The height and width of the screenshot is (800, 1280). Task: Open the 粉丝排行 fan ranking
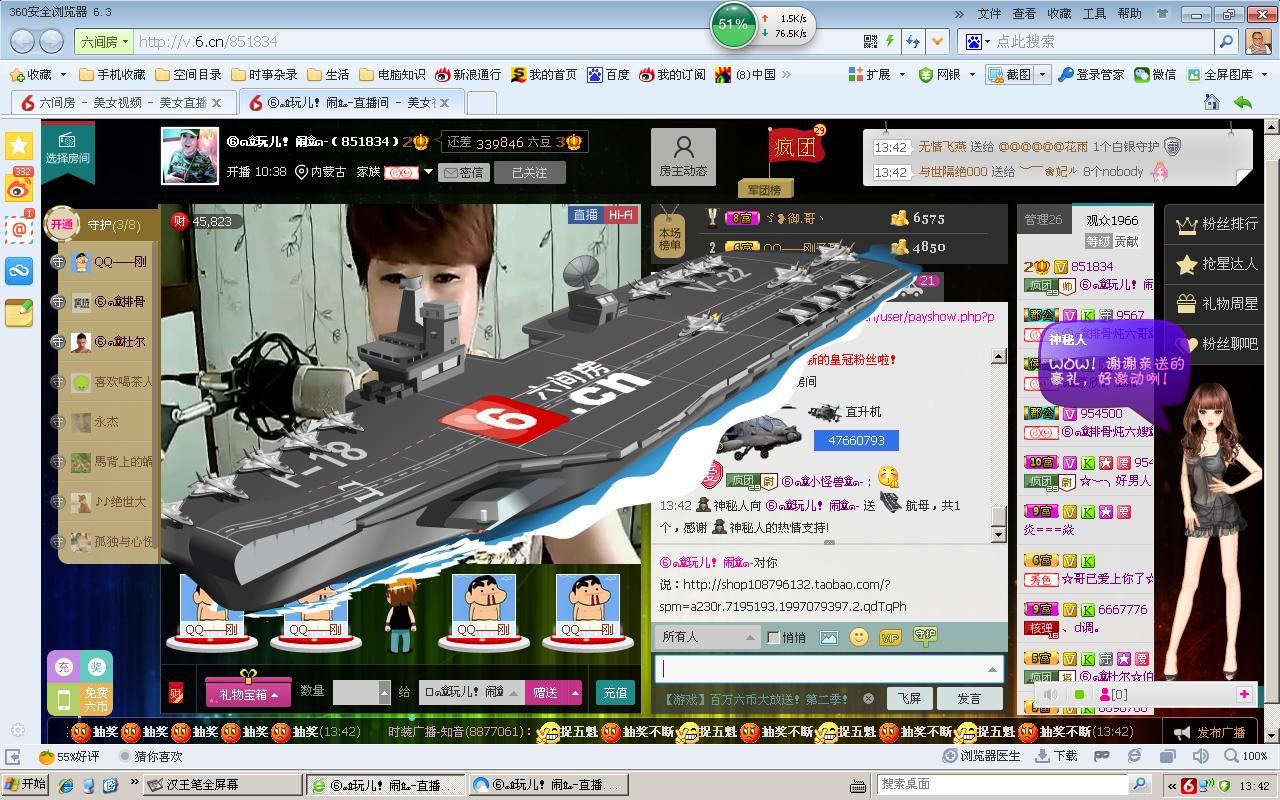tap(1217, 224)
